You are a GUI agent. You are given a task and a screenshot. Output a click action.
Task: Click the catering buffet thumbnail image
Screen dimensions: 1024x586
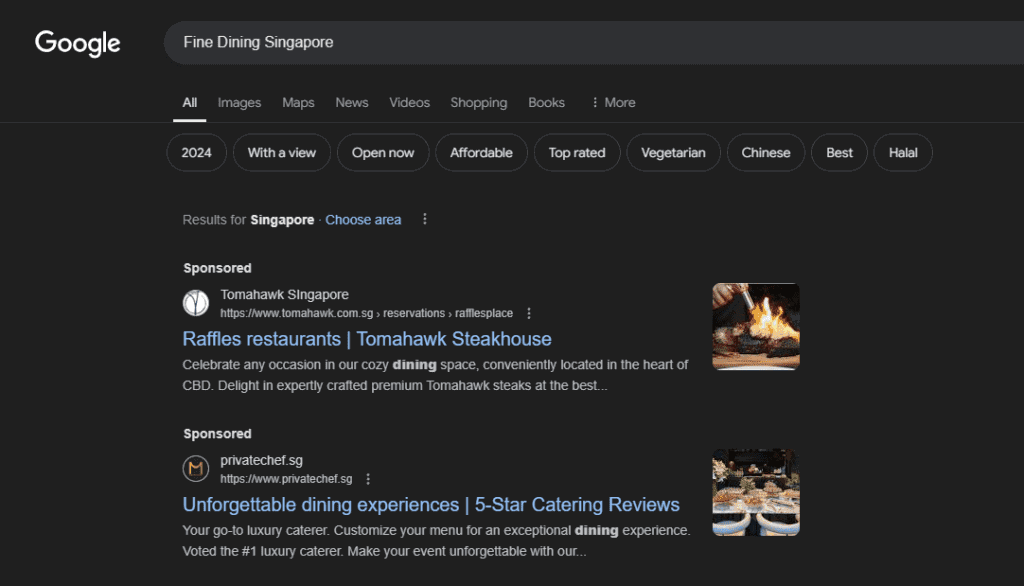pos(756,493)
